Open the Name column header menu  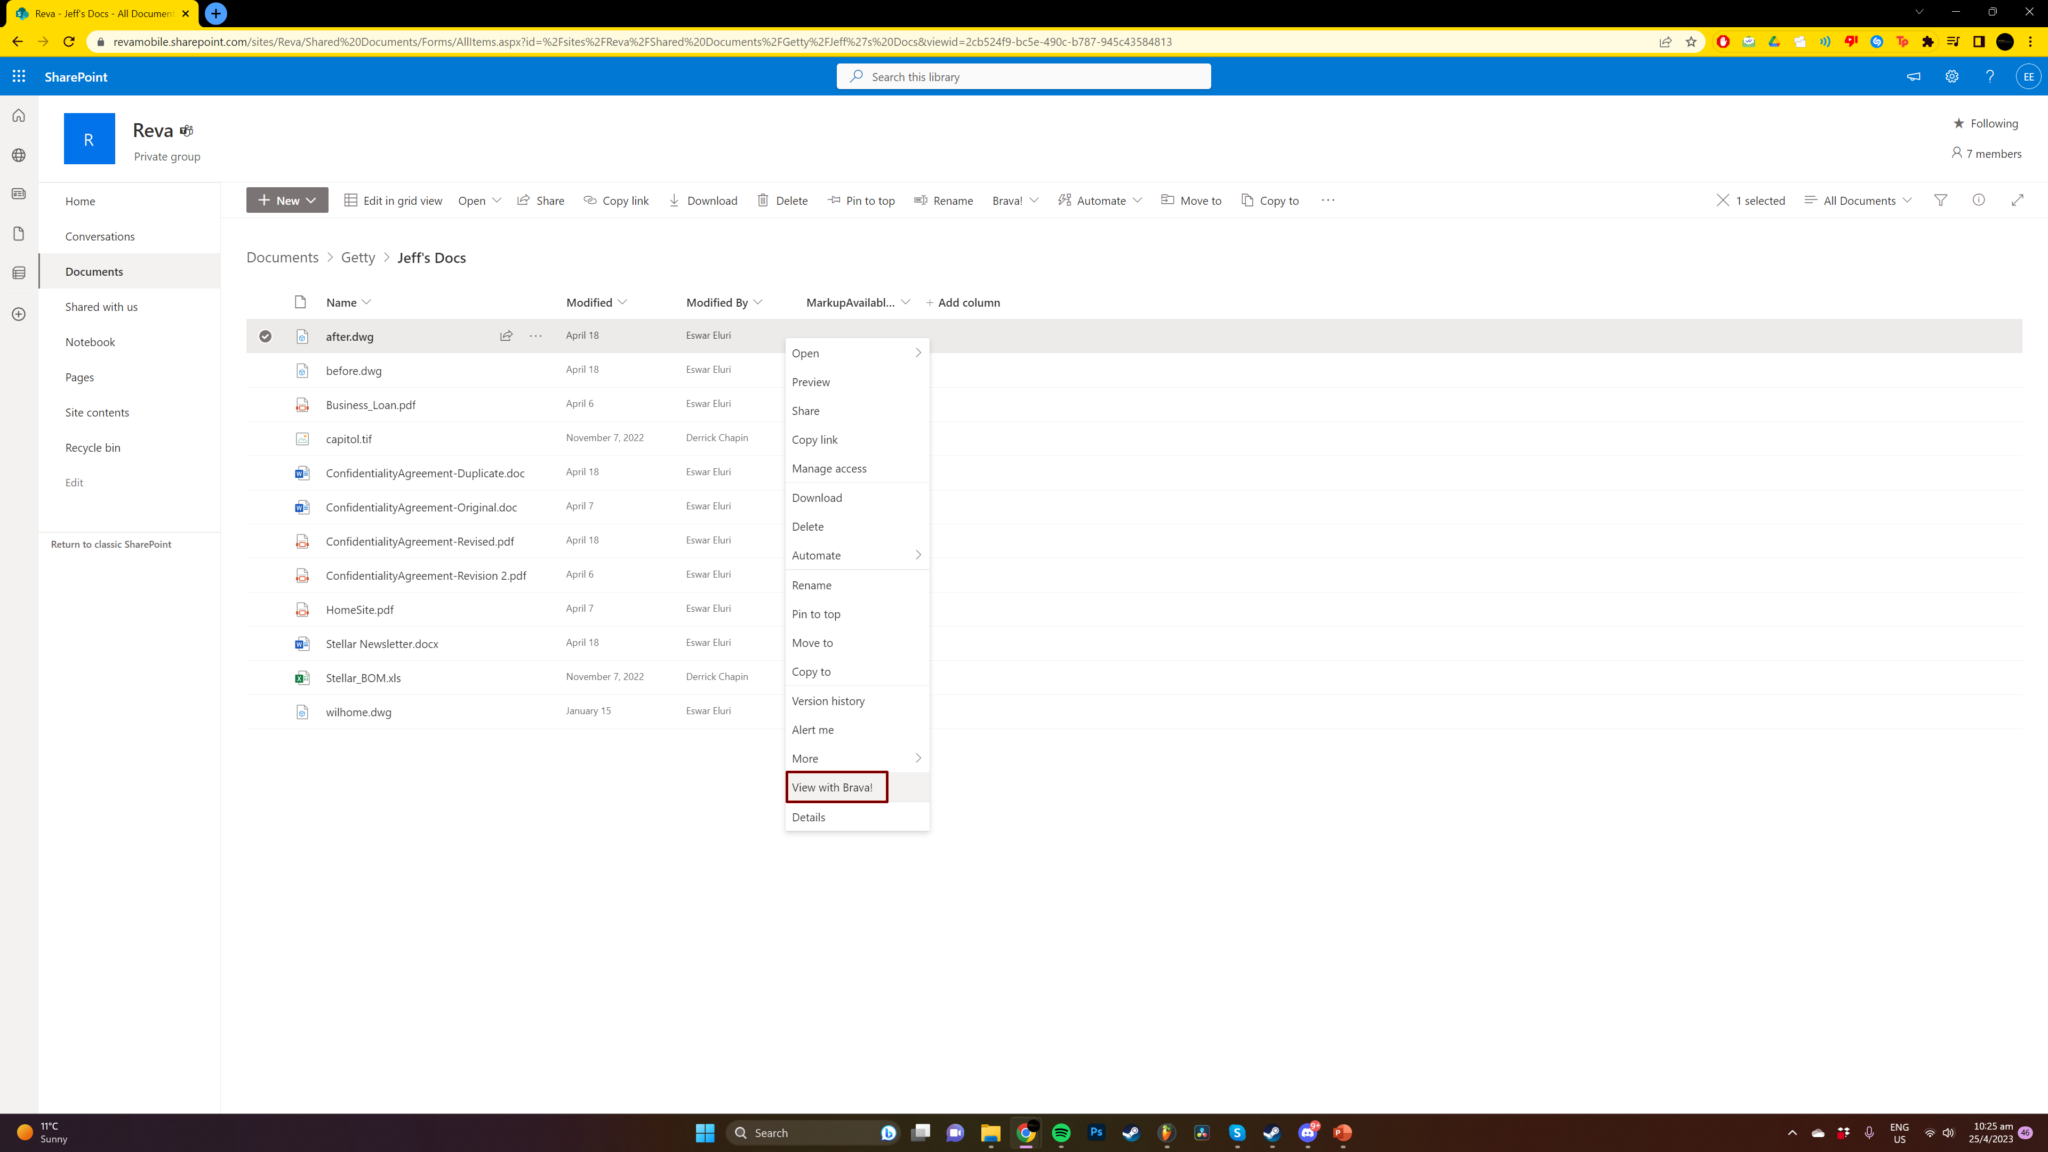348,302
